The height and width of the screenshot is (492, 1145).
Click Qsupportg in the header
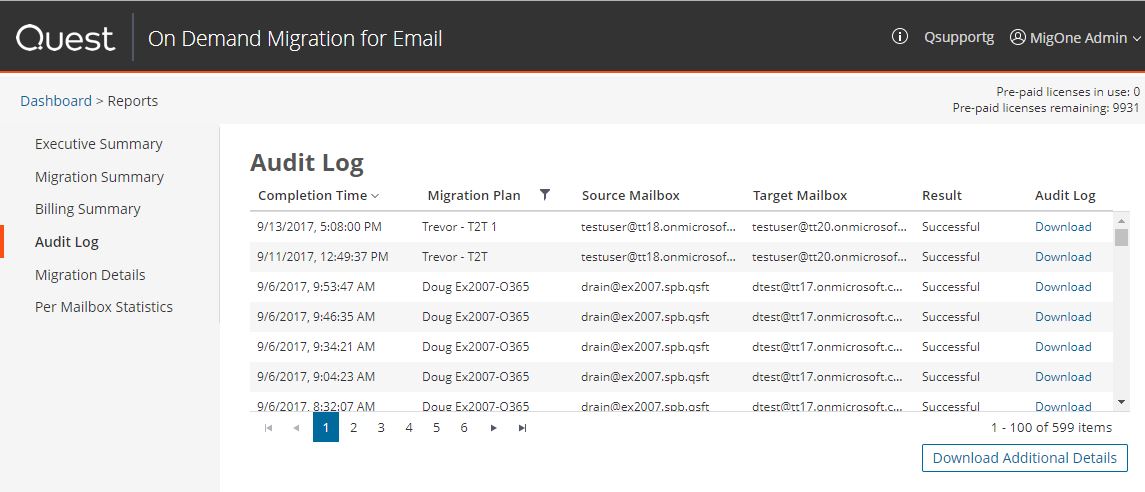click(959, 38)
